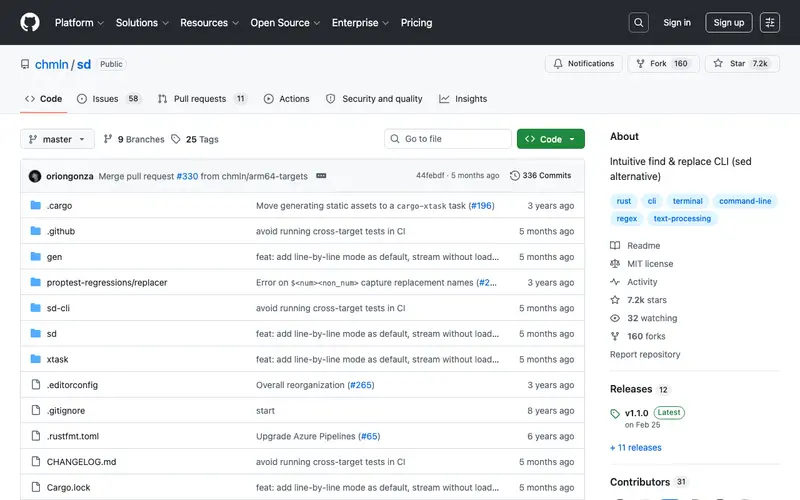The image size is (800, 500).
Task: Expand the Solutions menu
Action: (142, 23)
